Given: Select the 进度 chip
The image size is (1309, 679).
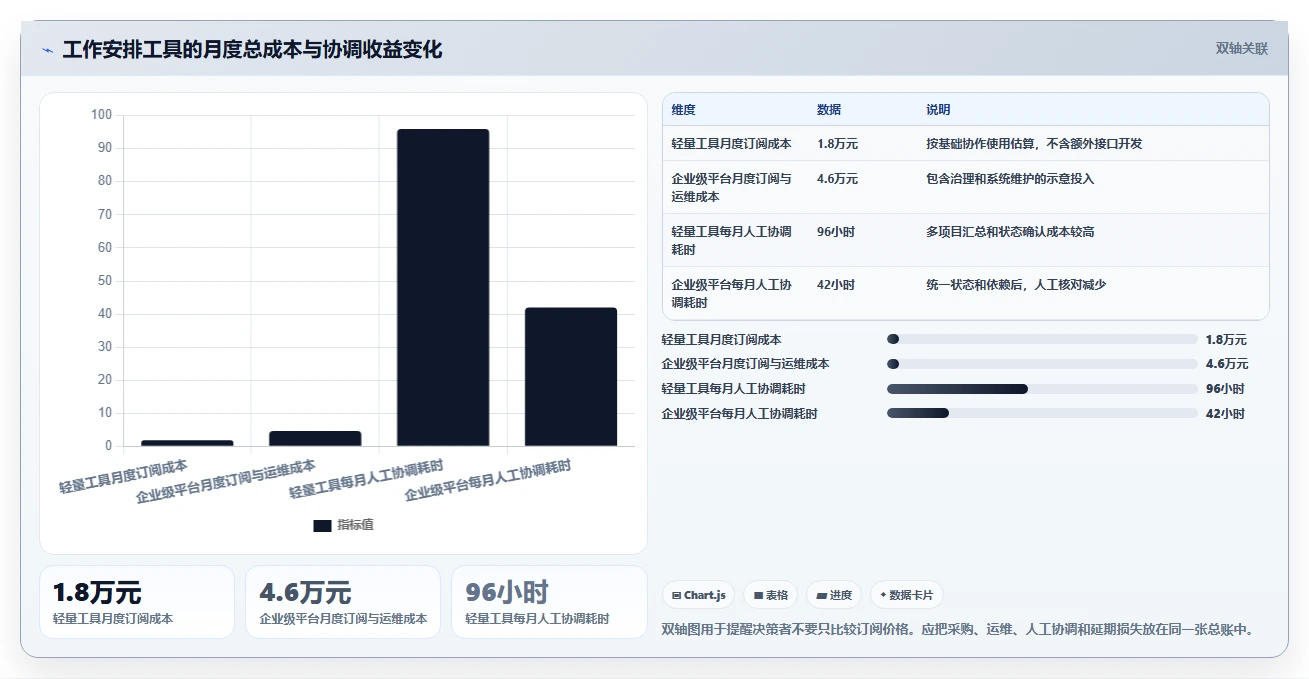Looking at the screenshot, I should point(834,595).
